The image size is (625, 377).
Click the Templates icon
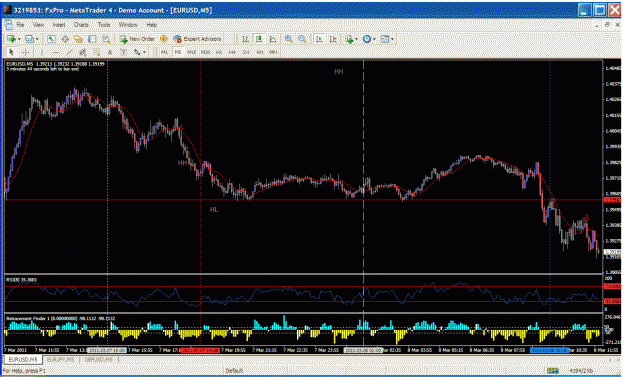[x=385, y=39]
